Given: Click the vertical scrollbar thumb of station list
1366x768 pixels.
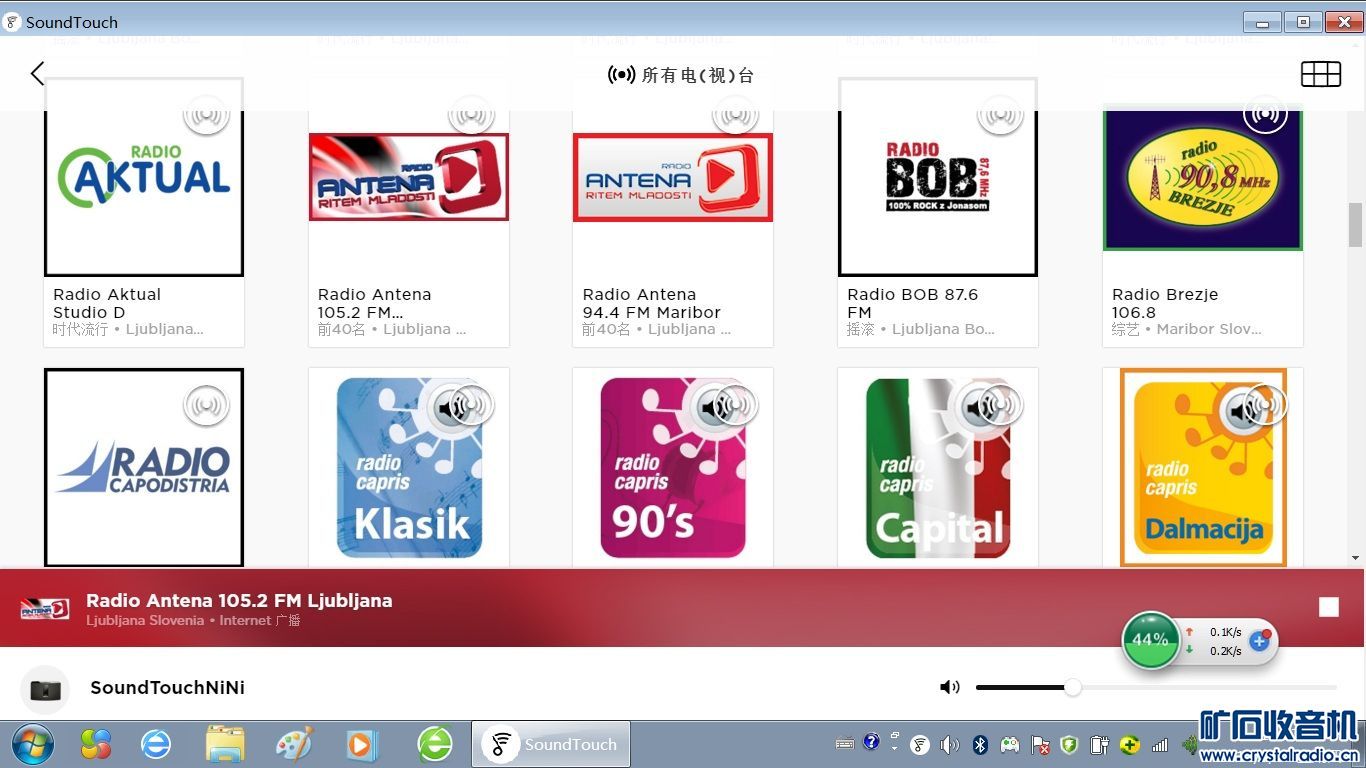Looking at the screenshot, I should tap(1355, 224).
